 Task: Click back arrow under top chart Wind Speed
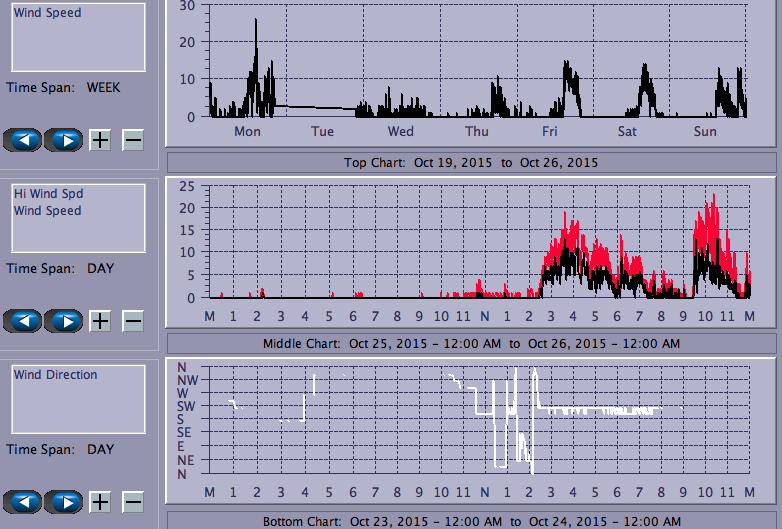coord(23,140)
